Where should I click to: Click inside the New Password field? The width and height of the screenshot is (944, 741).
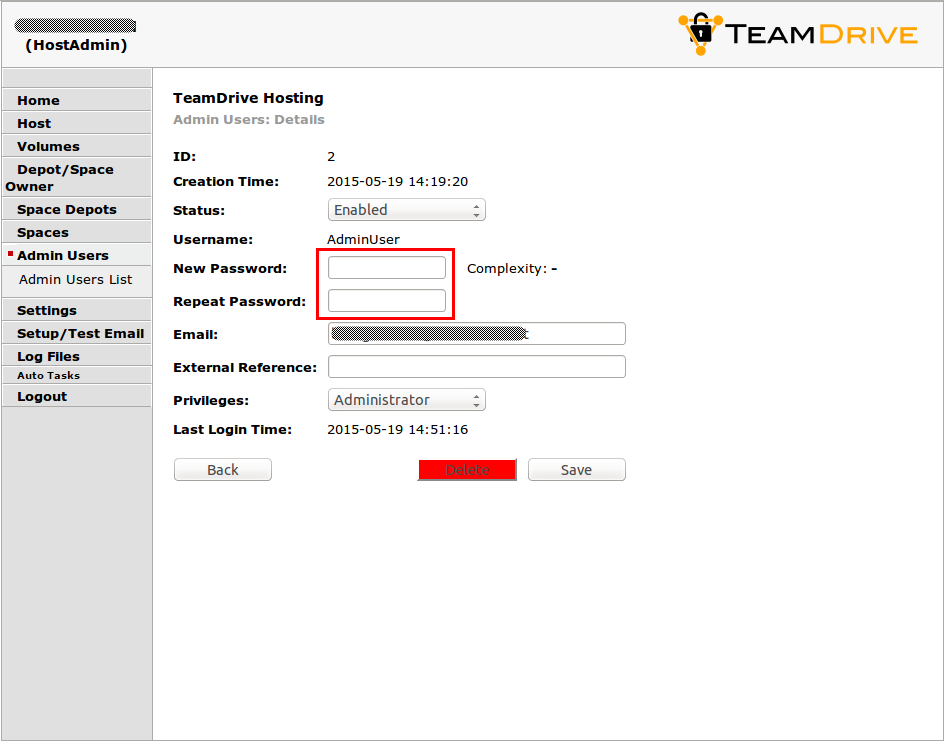[386, 267]
